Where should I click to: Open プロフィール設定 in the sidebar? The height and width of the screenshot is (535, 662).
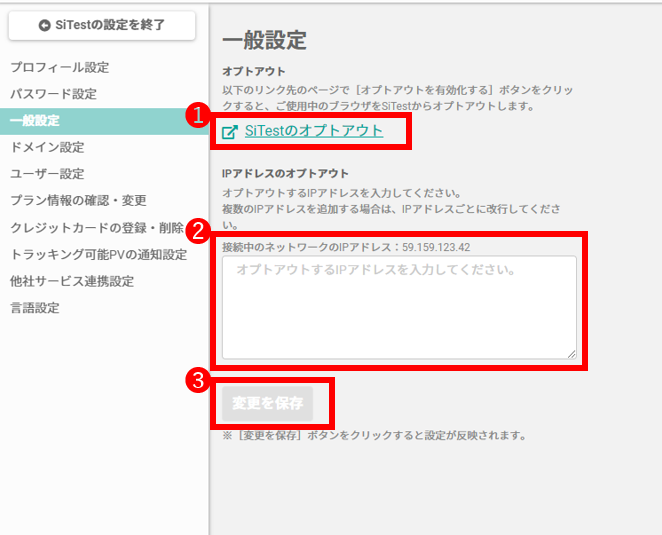(60, 67)
